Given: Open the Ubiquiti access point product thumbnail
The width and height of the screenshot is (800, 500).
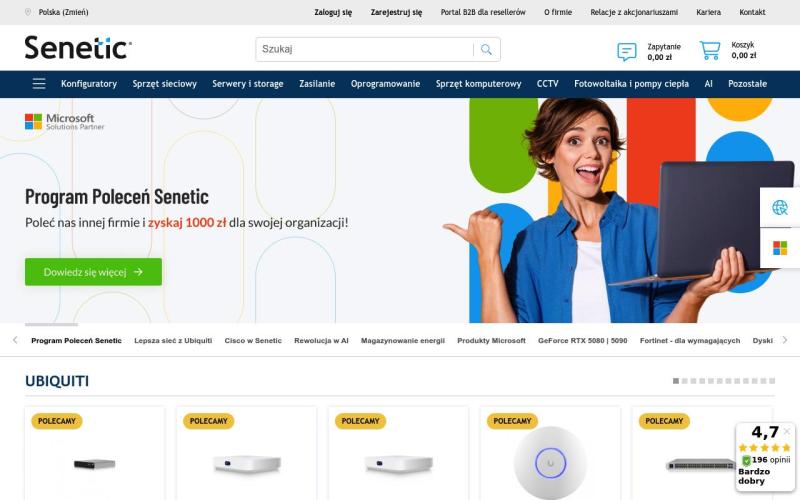Looking at the screenshot, I should (x=550, y=462).
